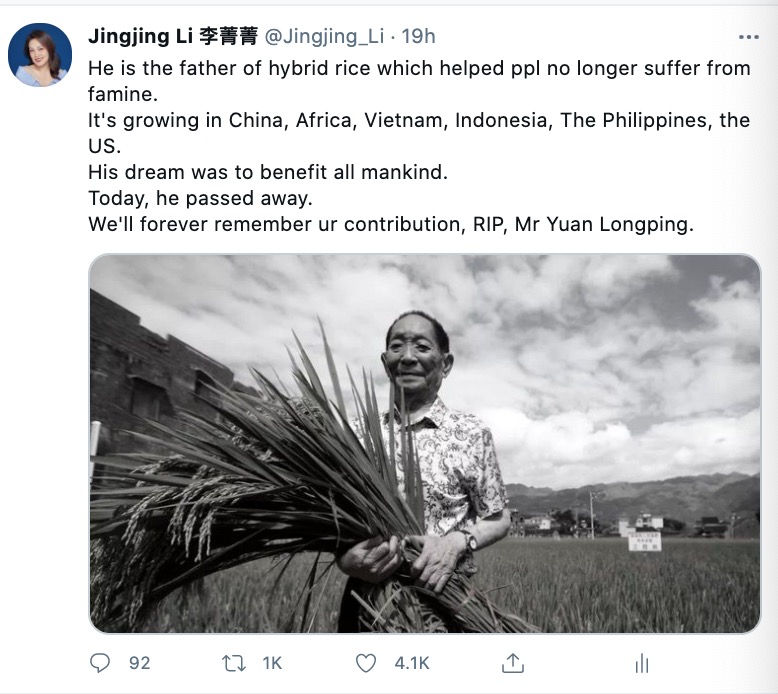Click the display name Jingjing Li 李菁菁
This screenshot has height=694, width=778.
click(173, 36)
